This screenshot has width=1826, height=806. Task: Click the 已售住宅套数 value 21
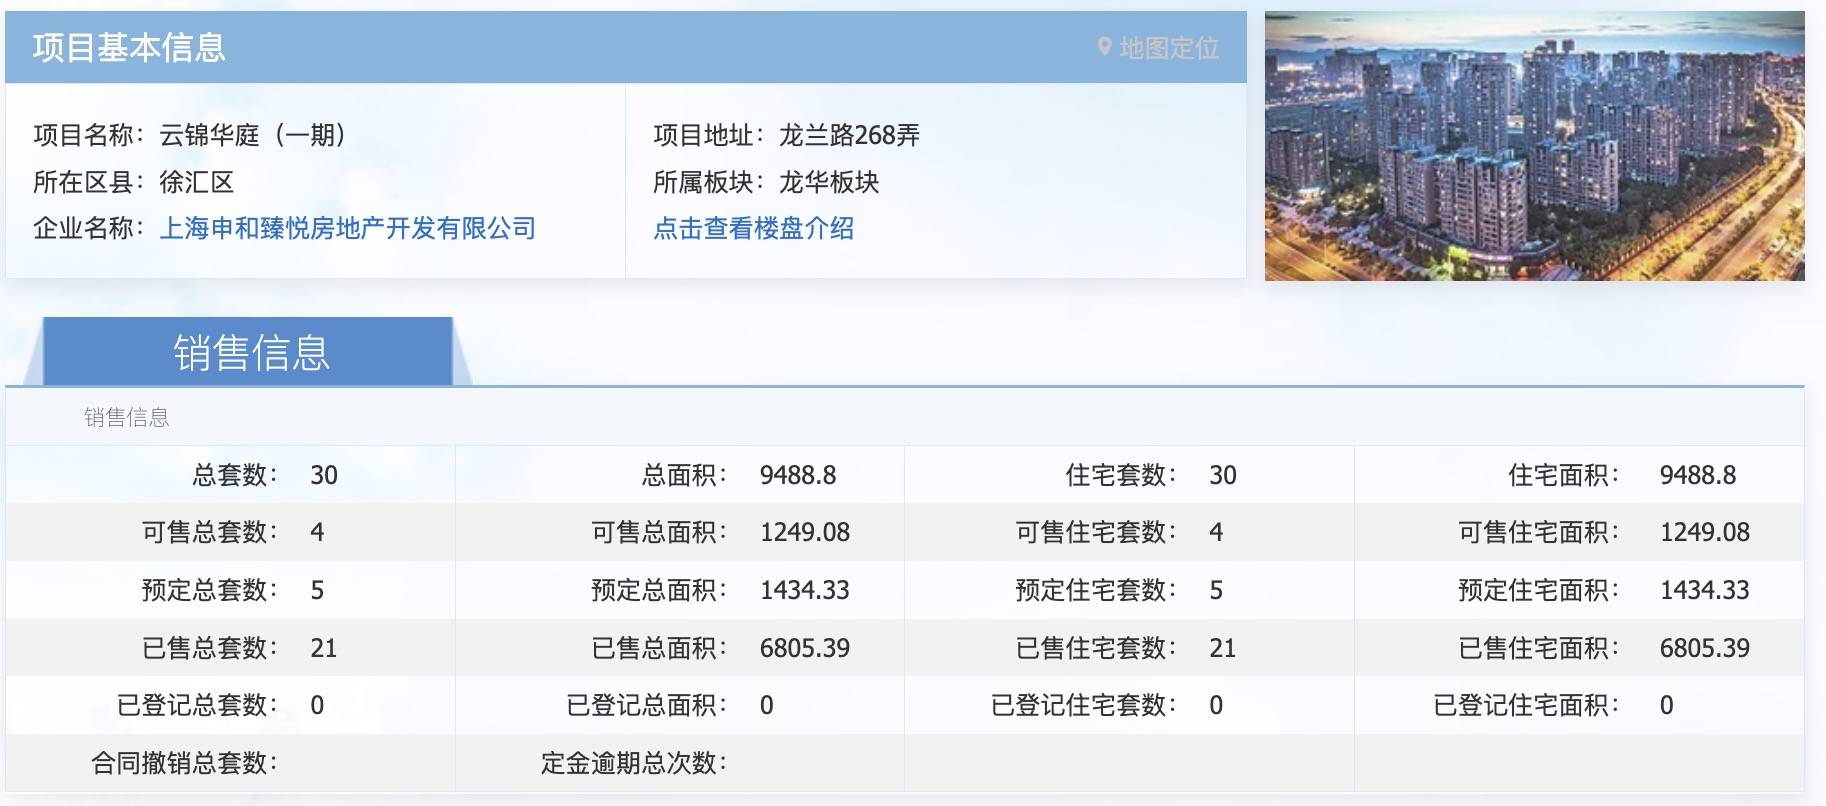[1223, 648]
